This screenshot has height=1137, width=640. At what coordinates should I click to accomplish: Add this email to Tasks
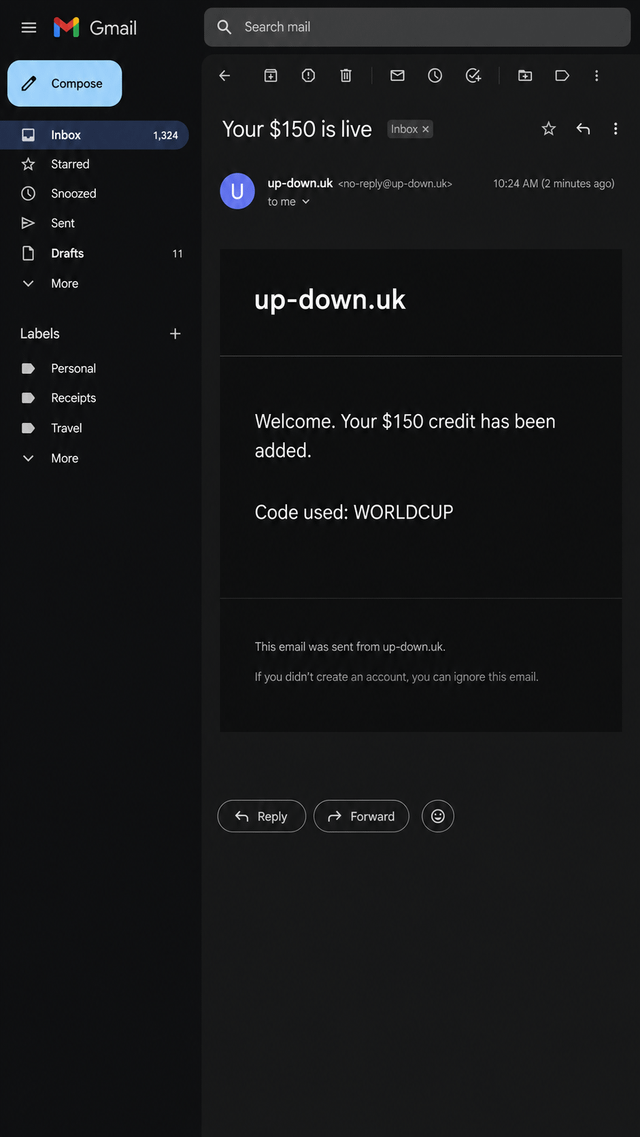[x=473, y=75]
